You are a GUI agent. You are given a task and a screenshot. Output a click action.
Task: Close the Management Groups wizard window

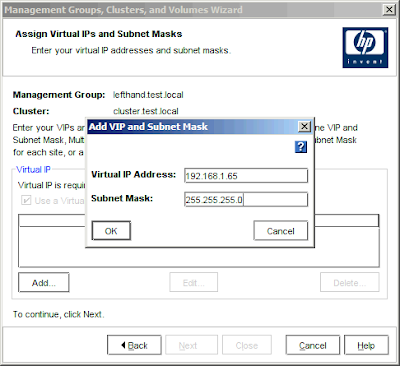(x=389, y=10)
